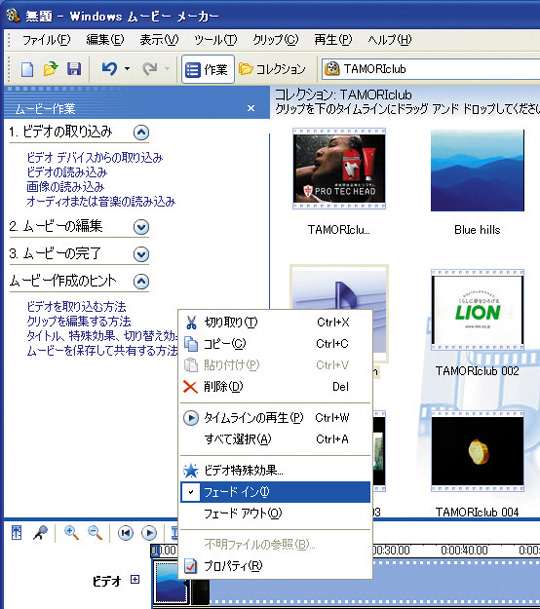540x609 pixels.
Task: Save the project using the floppy icon
Action: pyautogui.click(x=74, y=69)
